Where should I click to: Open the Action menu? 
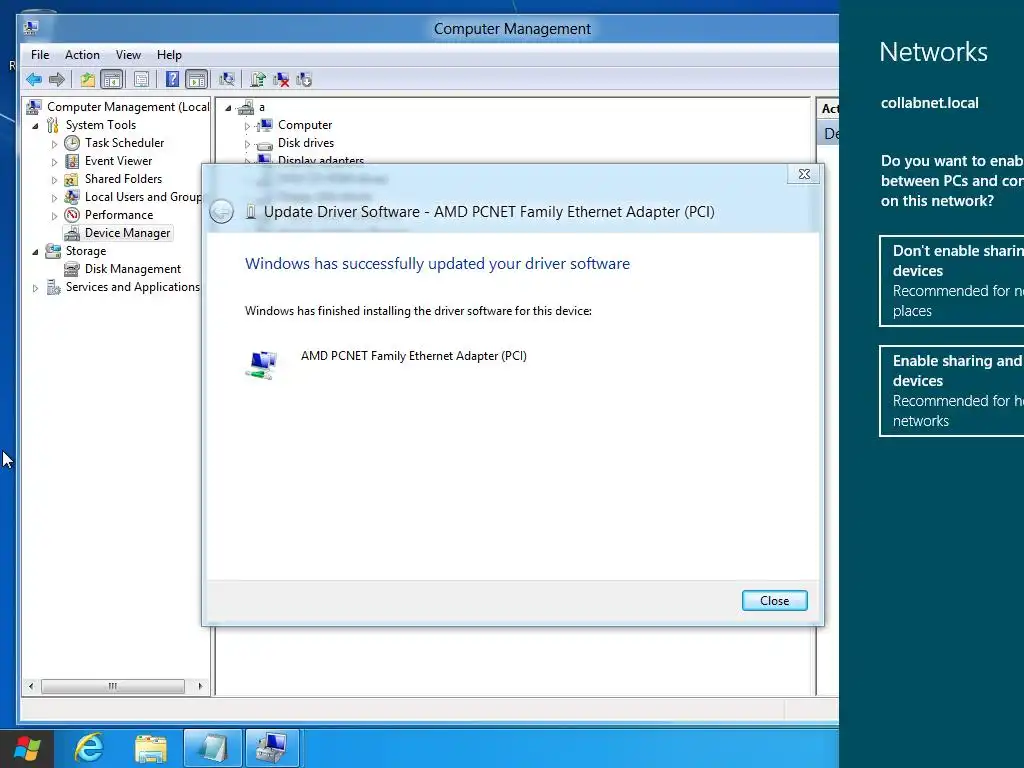coord(82,55)
